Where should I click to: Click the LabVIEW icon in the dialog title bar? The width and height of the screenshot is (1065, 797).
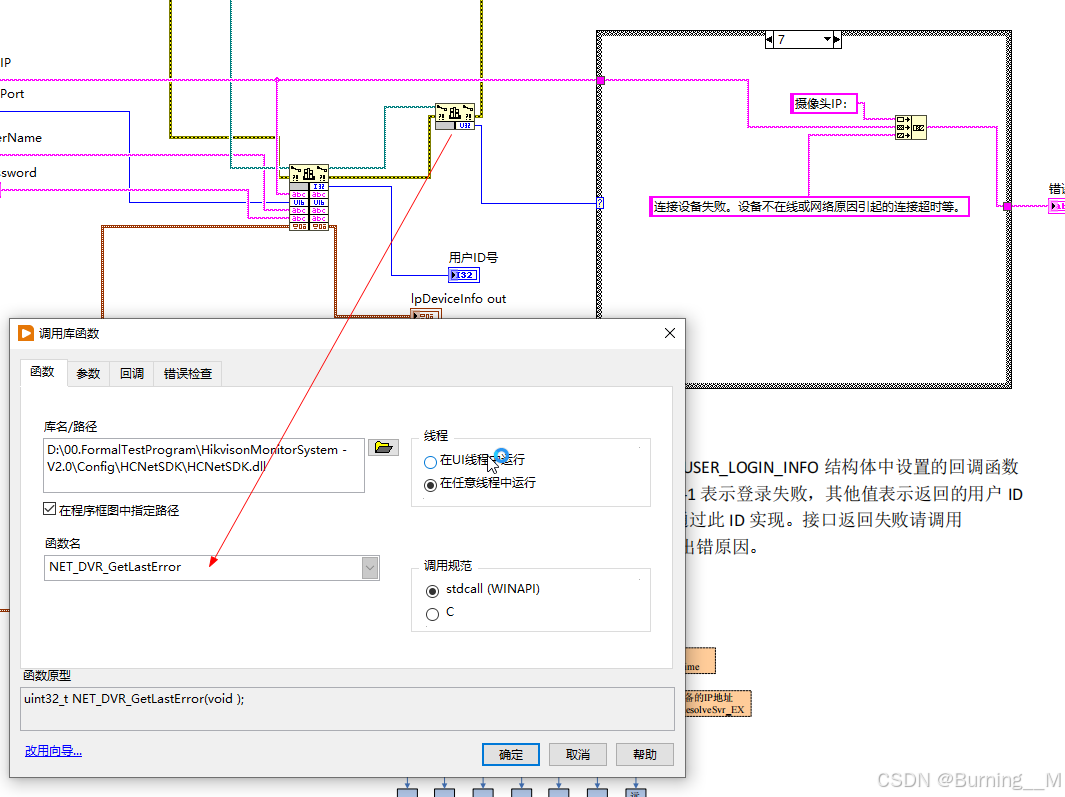tap(25, 333)
